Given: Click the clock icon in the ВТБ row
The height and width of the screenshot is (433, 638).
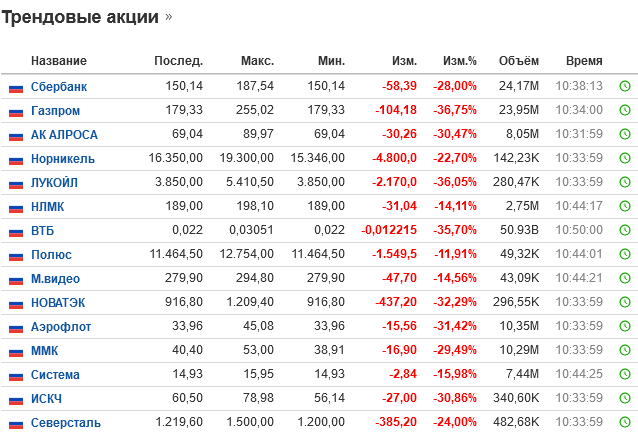Looking at the screenshot, I should (x=624, y=231).
